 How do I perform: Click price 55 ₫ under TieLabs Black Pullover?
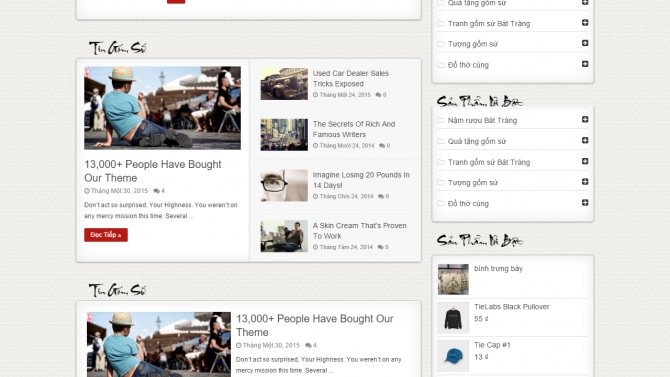click(x=481, y=319)
